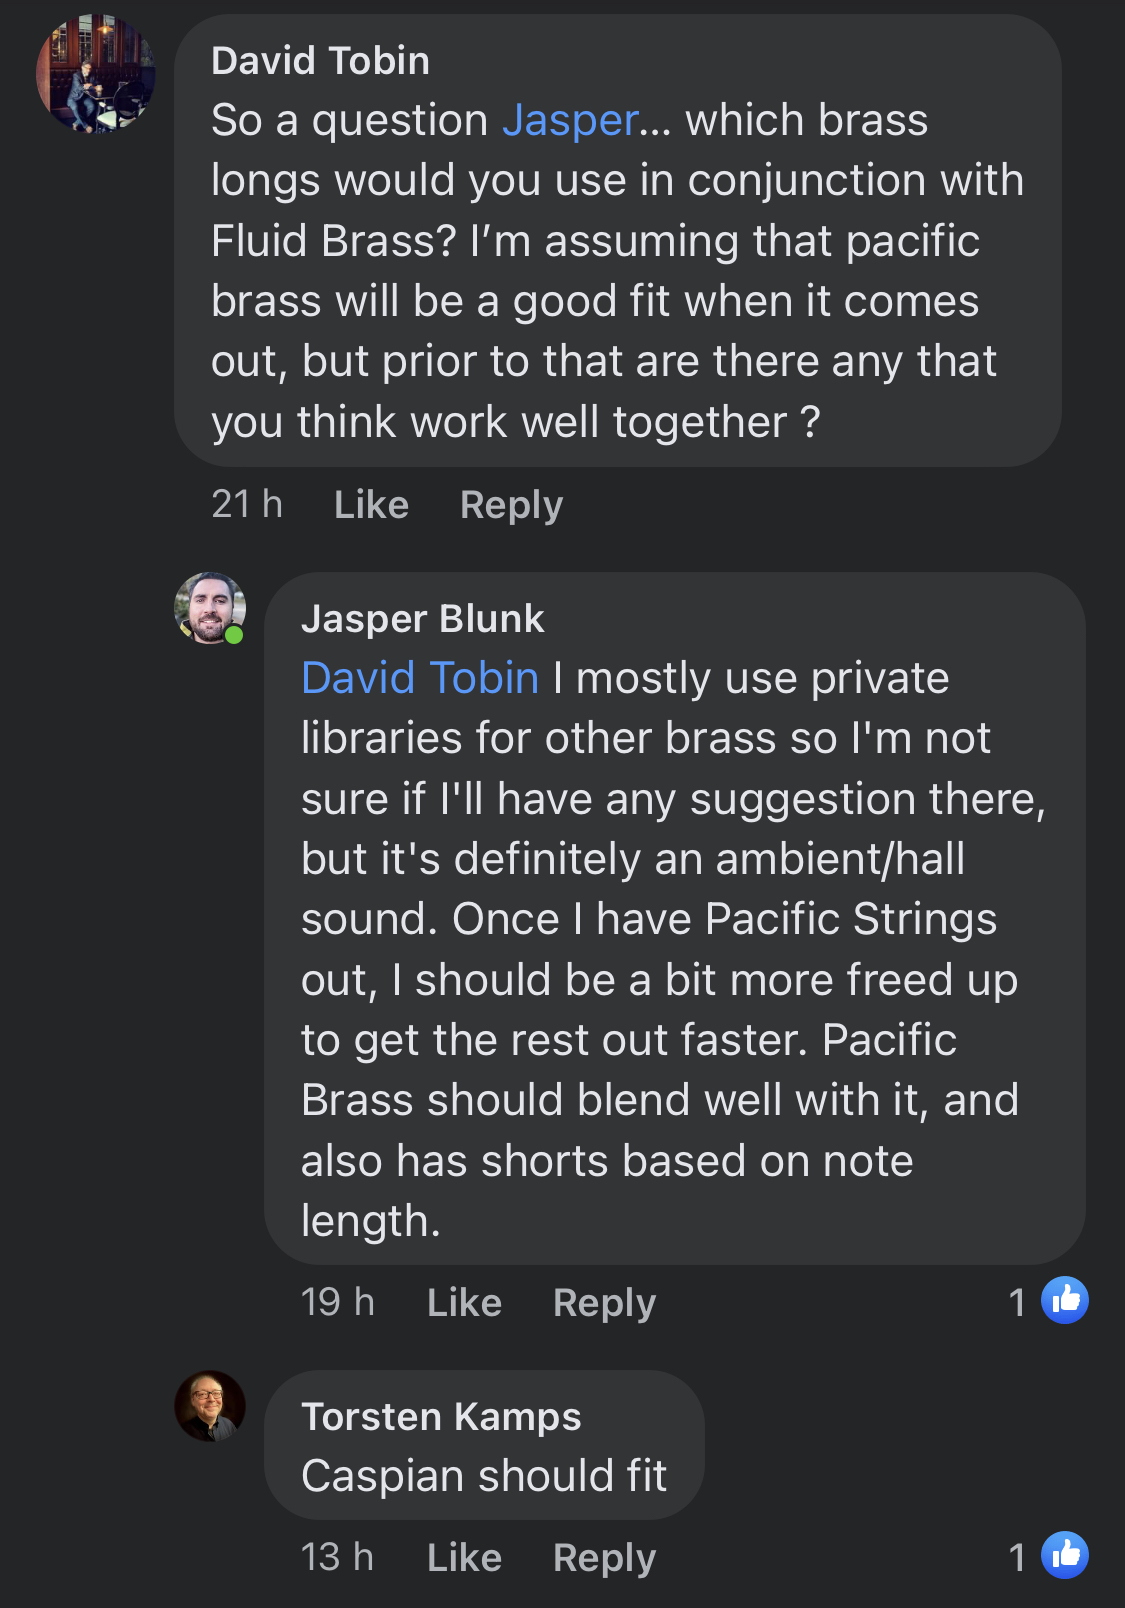This screenshot has height=1608, width=1125.
Task: Click the David Tobin author name
Action: tap(320, 61)
